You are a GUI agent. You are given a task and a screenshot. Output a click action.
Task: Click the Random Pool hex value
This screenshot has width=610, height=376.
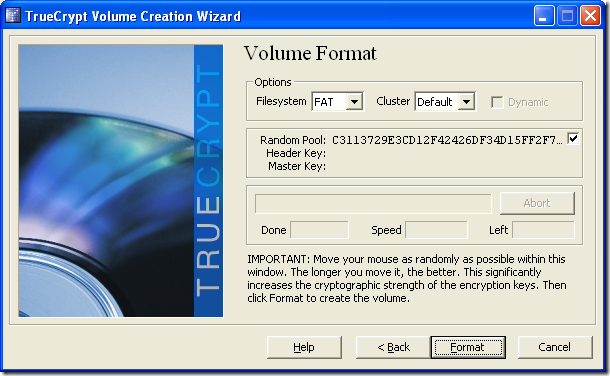click(447, 140)
